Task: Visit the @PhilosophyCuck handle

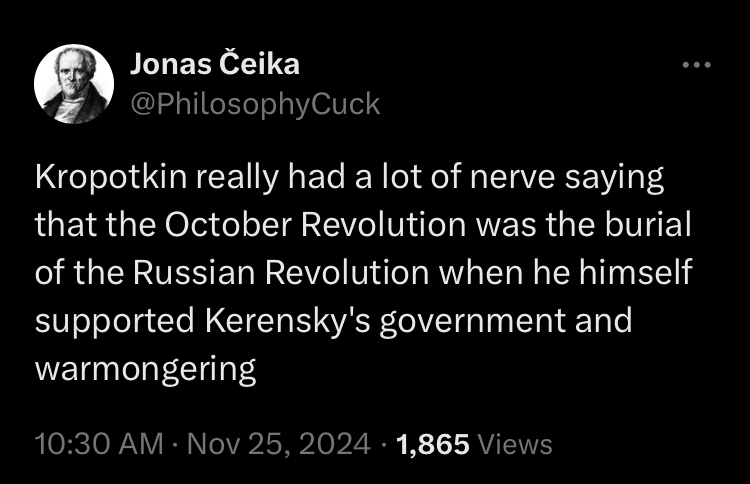Action: tap(255, 104)
